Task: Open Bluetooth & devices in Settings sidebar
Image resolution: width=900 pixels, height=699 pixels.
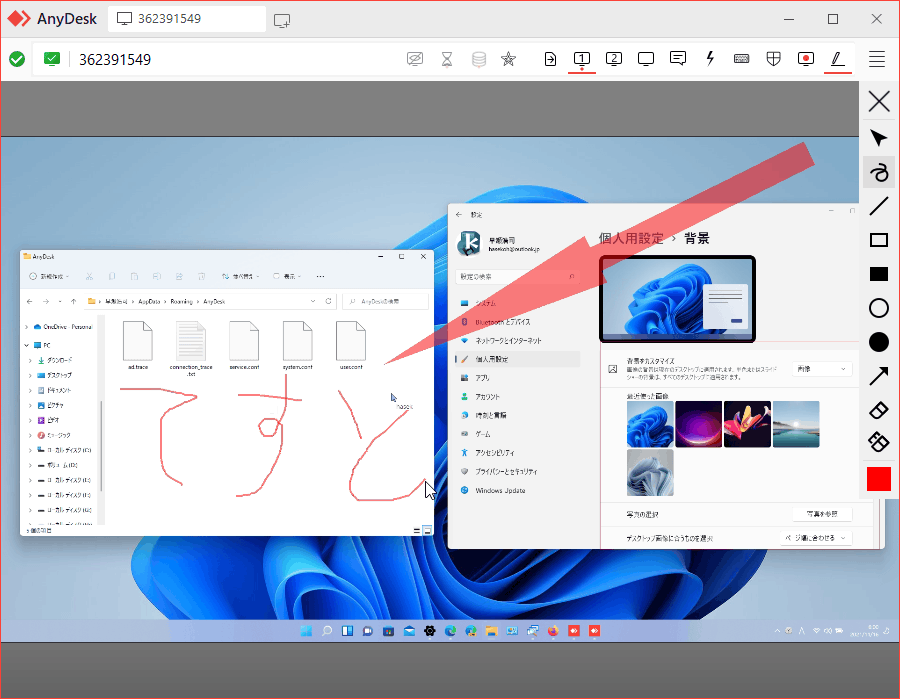Action: pos(517,322)
